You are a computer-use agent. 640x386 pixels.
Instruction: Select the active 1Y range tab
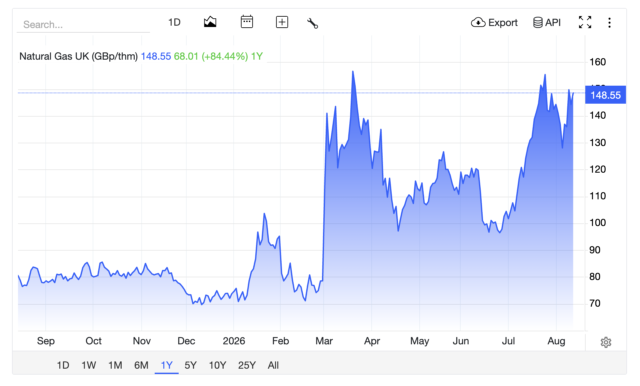(167, 365)
